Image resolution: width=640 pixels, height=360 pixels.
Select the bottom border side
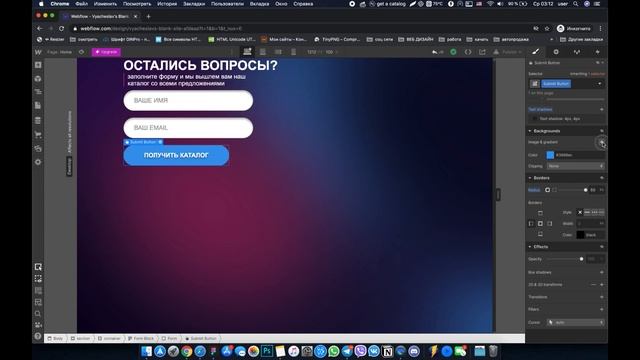pyautogui.click(x=540, y=234)
